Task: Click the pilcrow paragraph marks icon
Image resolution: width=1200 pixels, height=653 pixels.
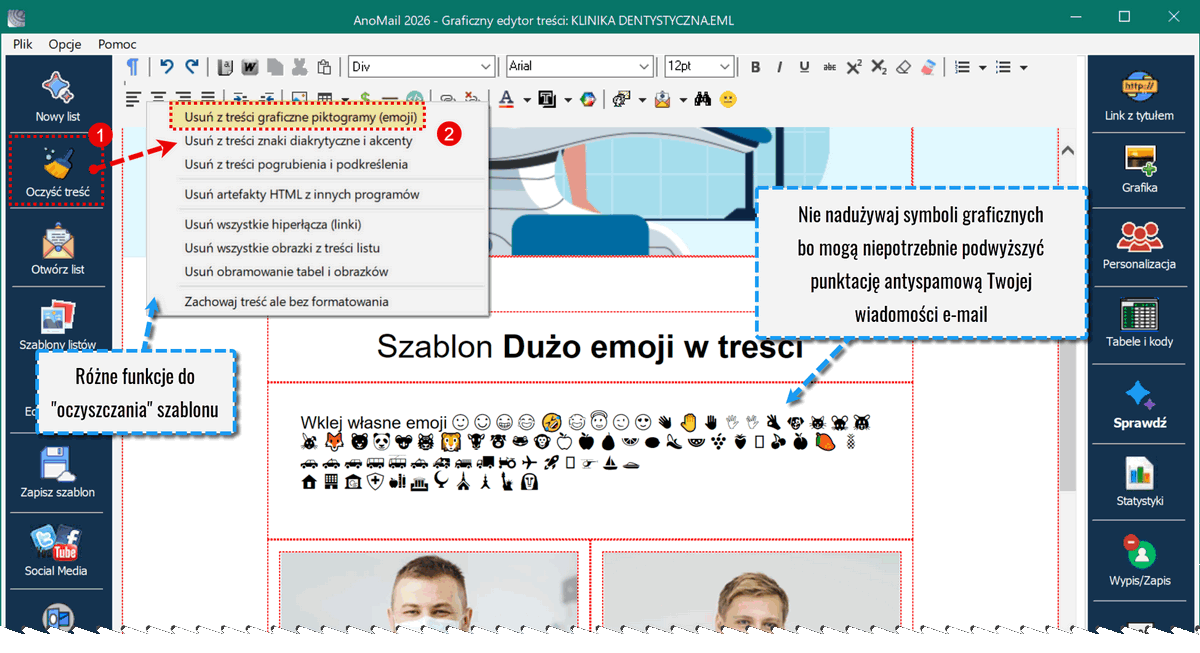Action: click(x=132, y=66)
